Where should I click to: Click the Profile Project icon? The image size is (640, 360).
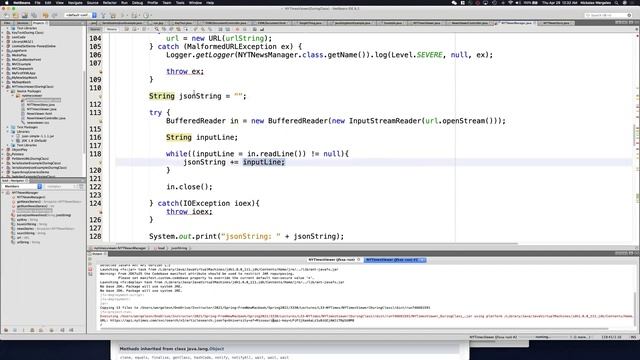click(x=146, y=15)
